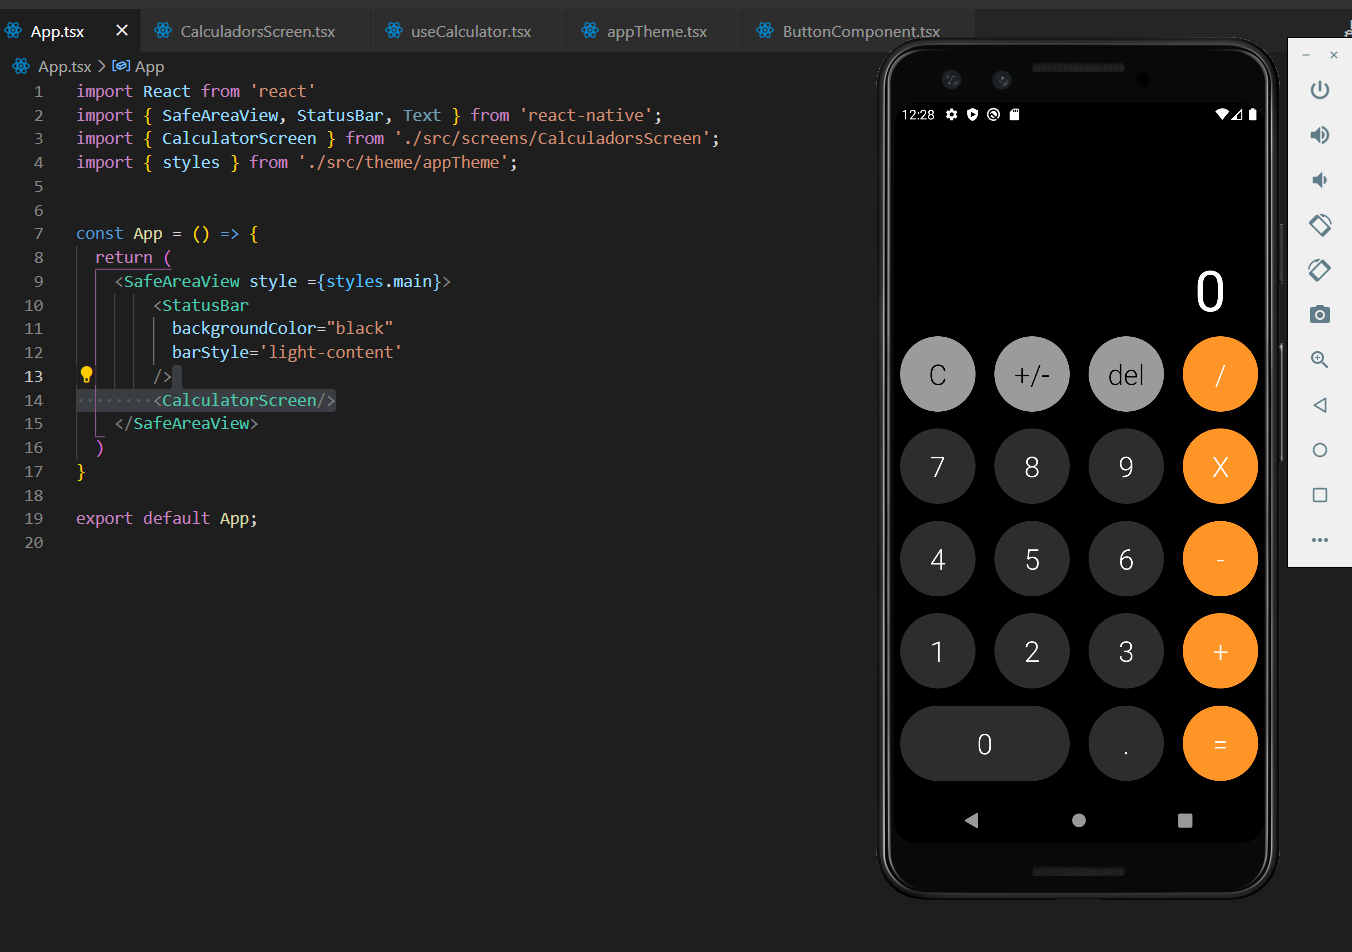Tap the Android home circle icon

click(1078, 820)
